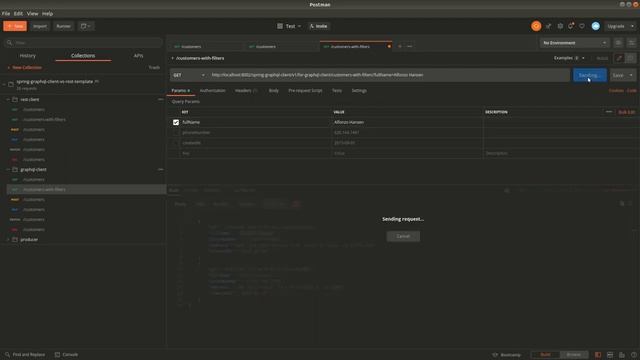Screen dimensions: 640x360
Task: Cancel the request being sent
Action: (x=403, y=236)
